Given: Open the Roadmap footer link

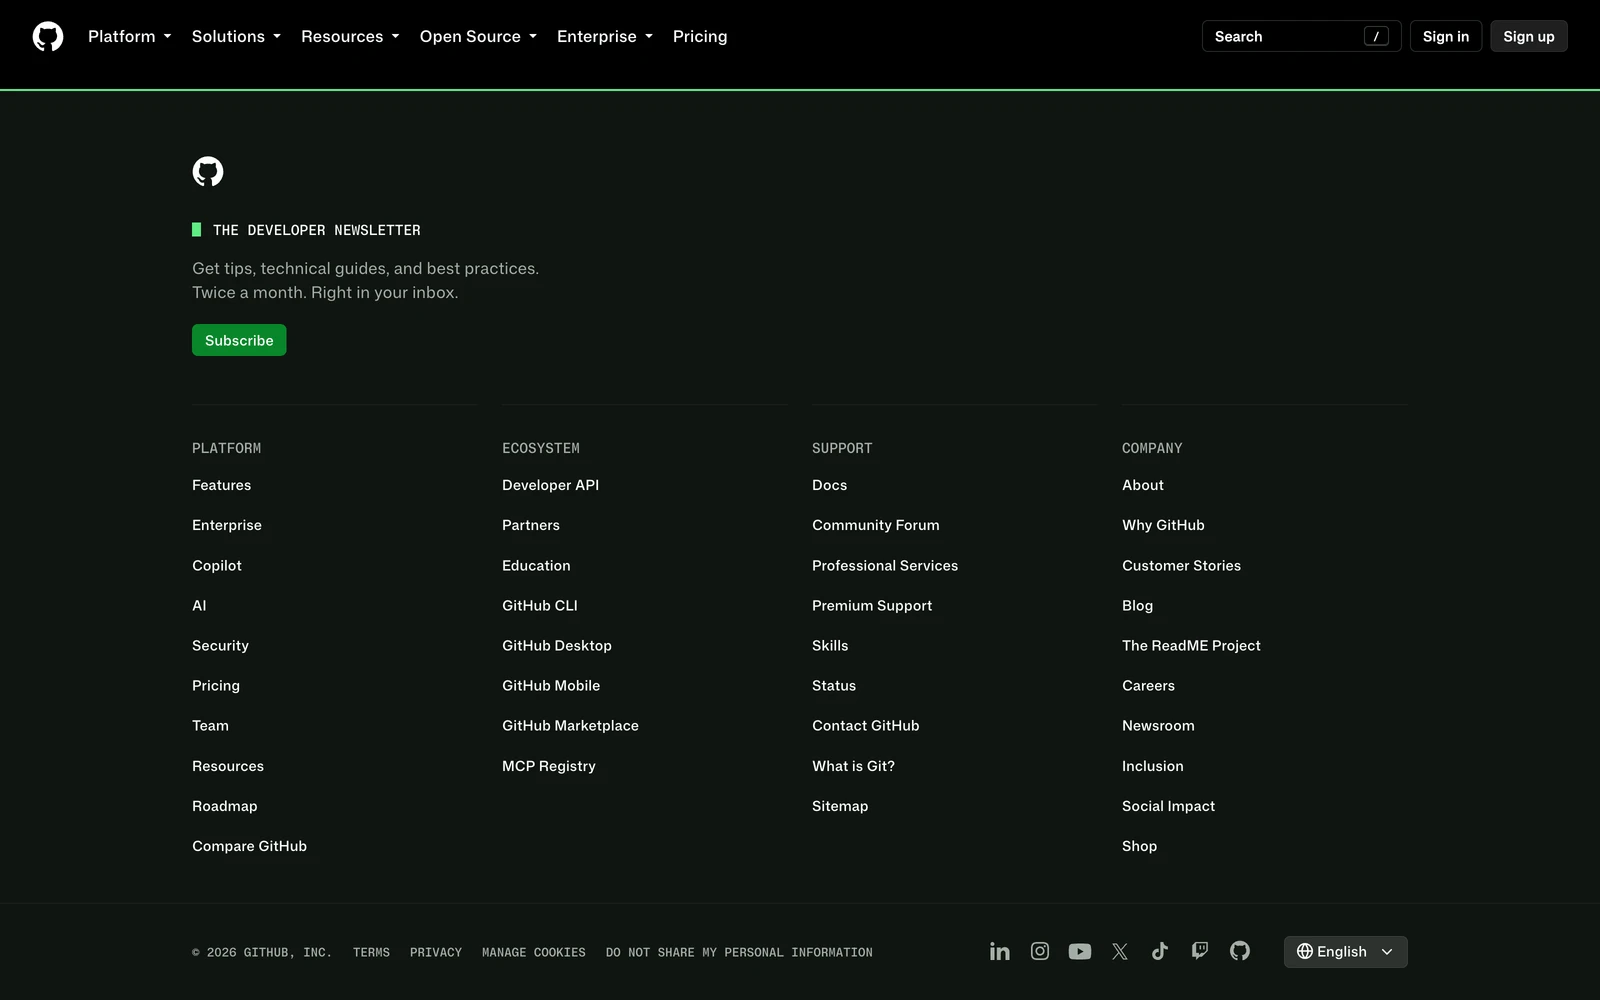Looking at the screenshot, I should 225,806.
